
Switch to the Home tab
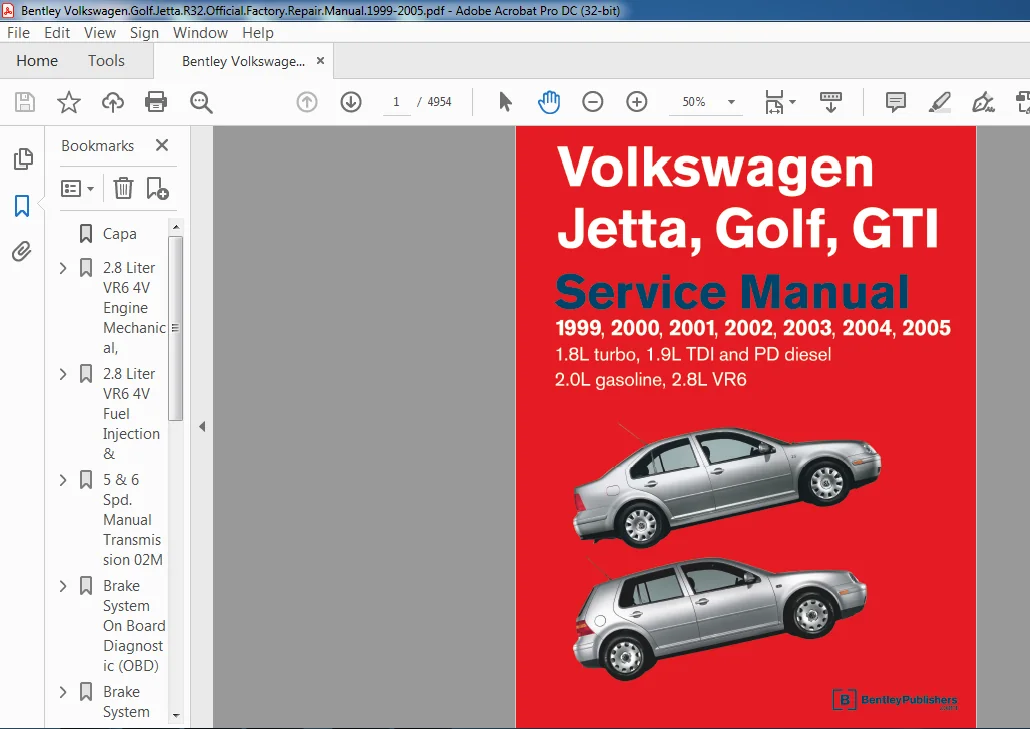(37, 60)
